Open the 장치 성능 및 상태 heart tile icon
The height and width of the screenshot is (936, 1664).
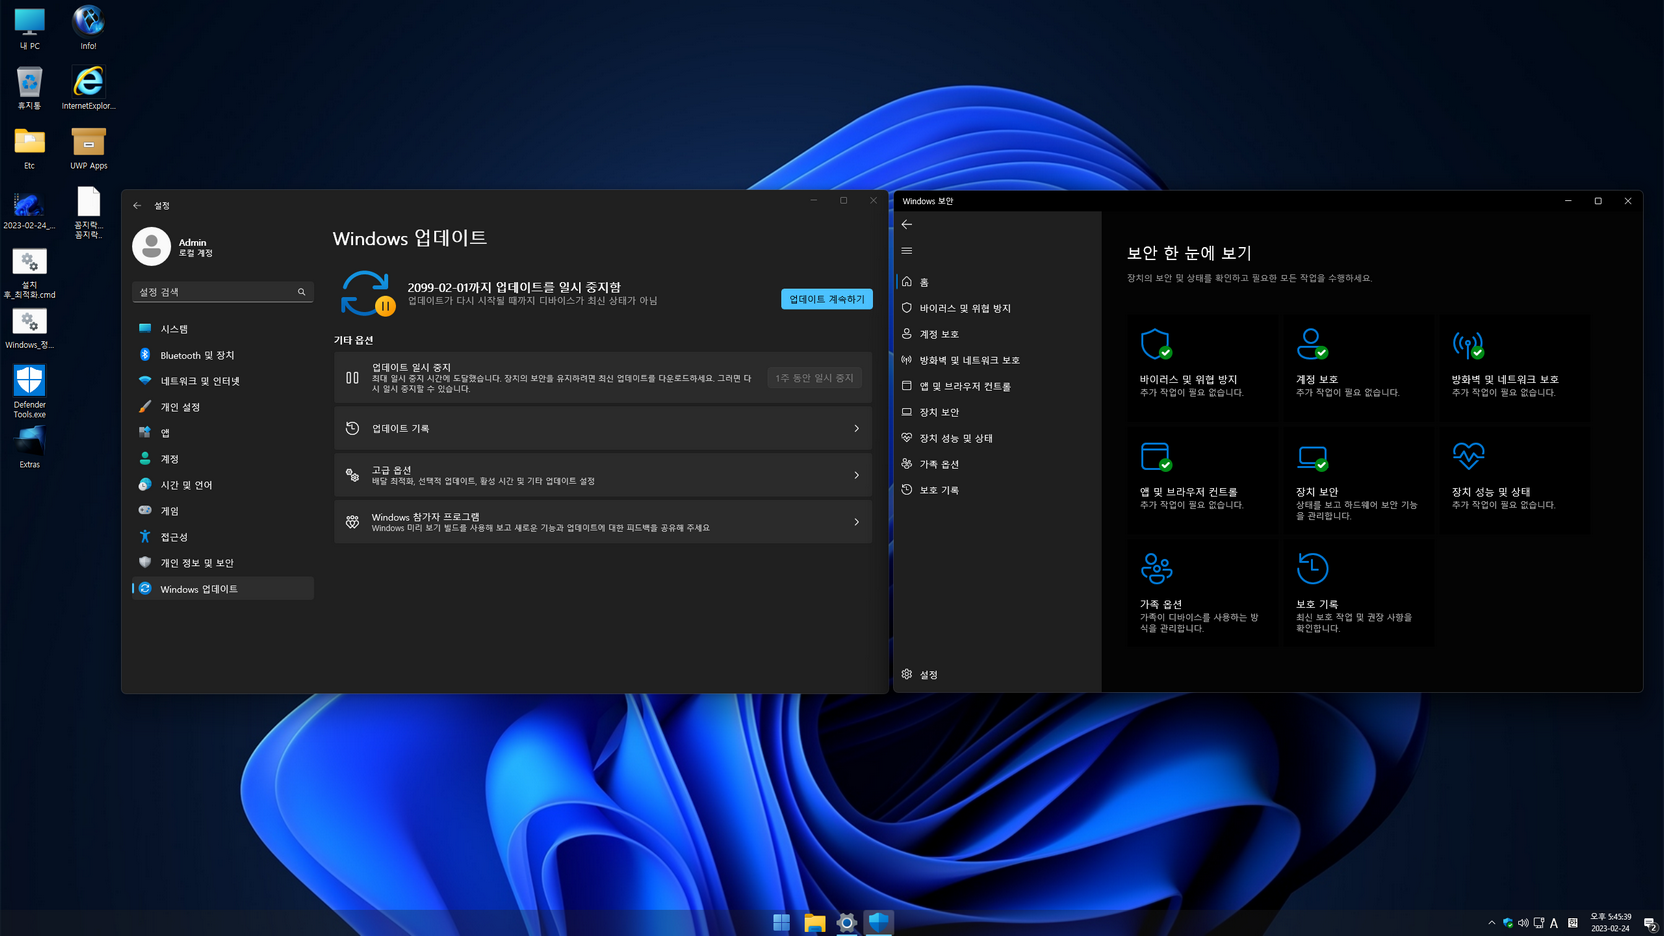1468,456
